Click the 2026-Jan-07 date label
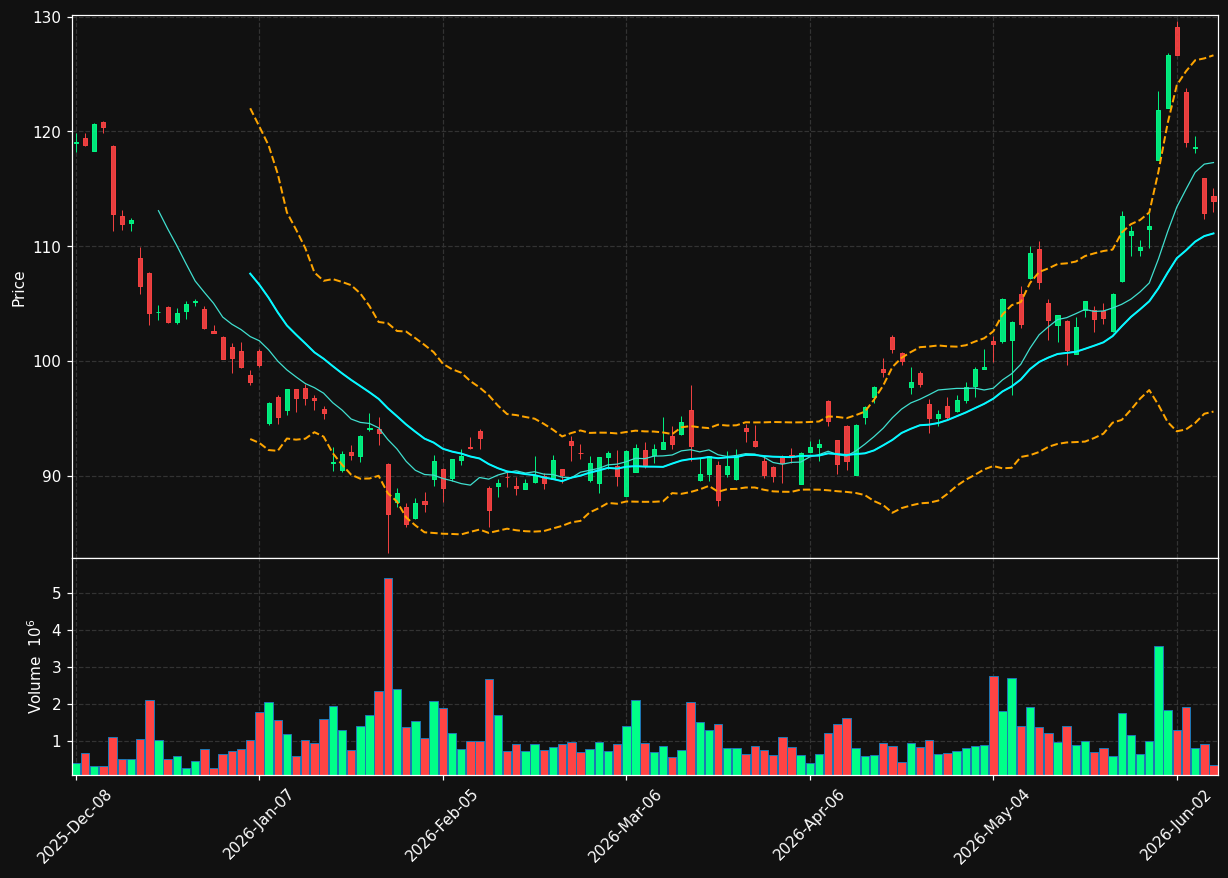 click(x=258, y=824)
